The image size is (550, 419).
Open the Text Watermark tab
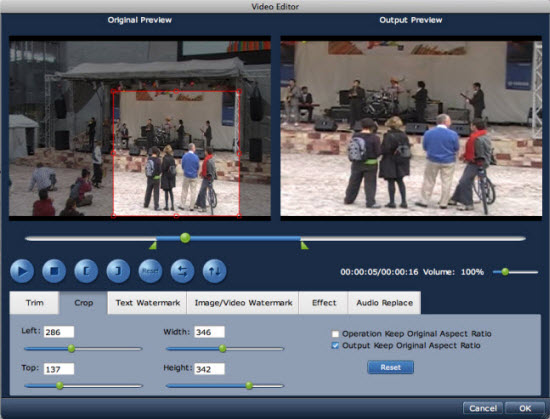(x=147, y=303)
